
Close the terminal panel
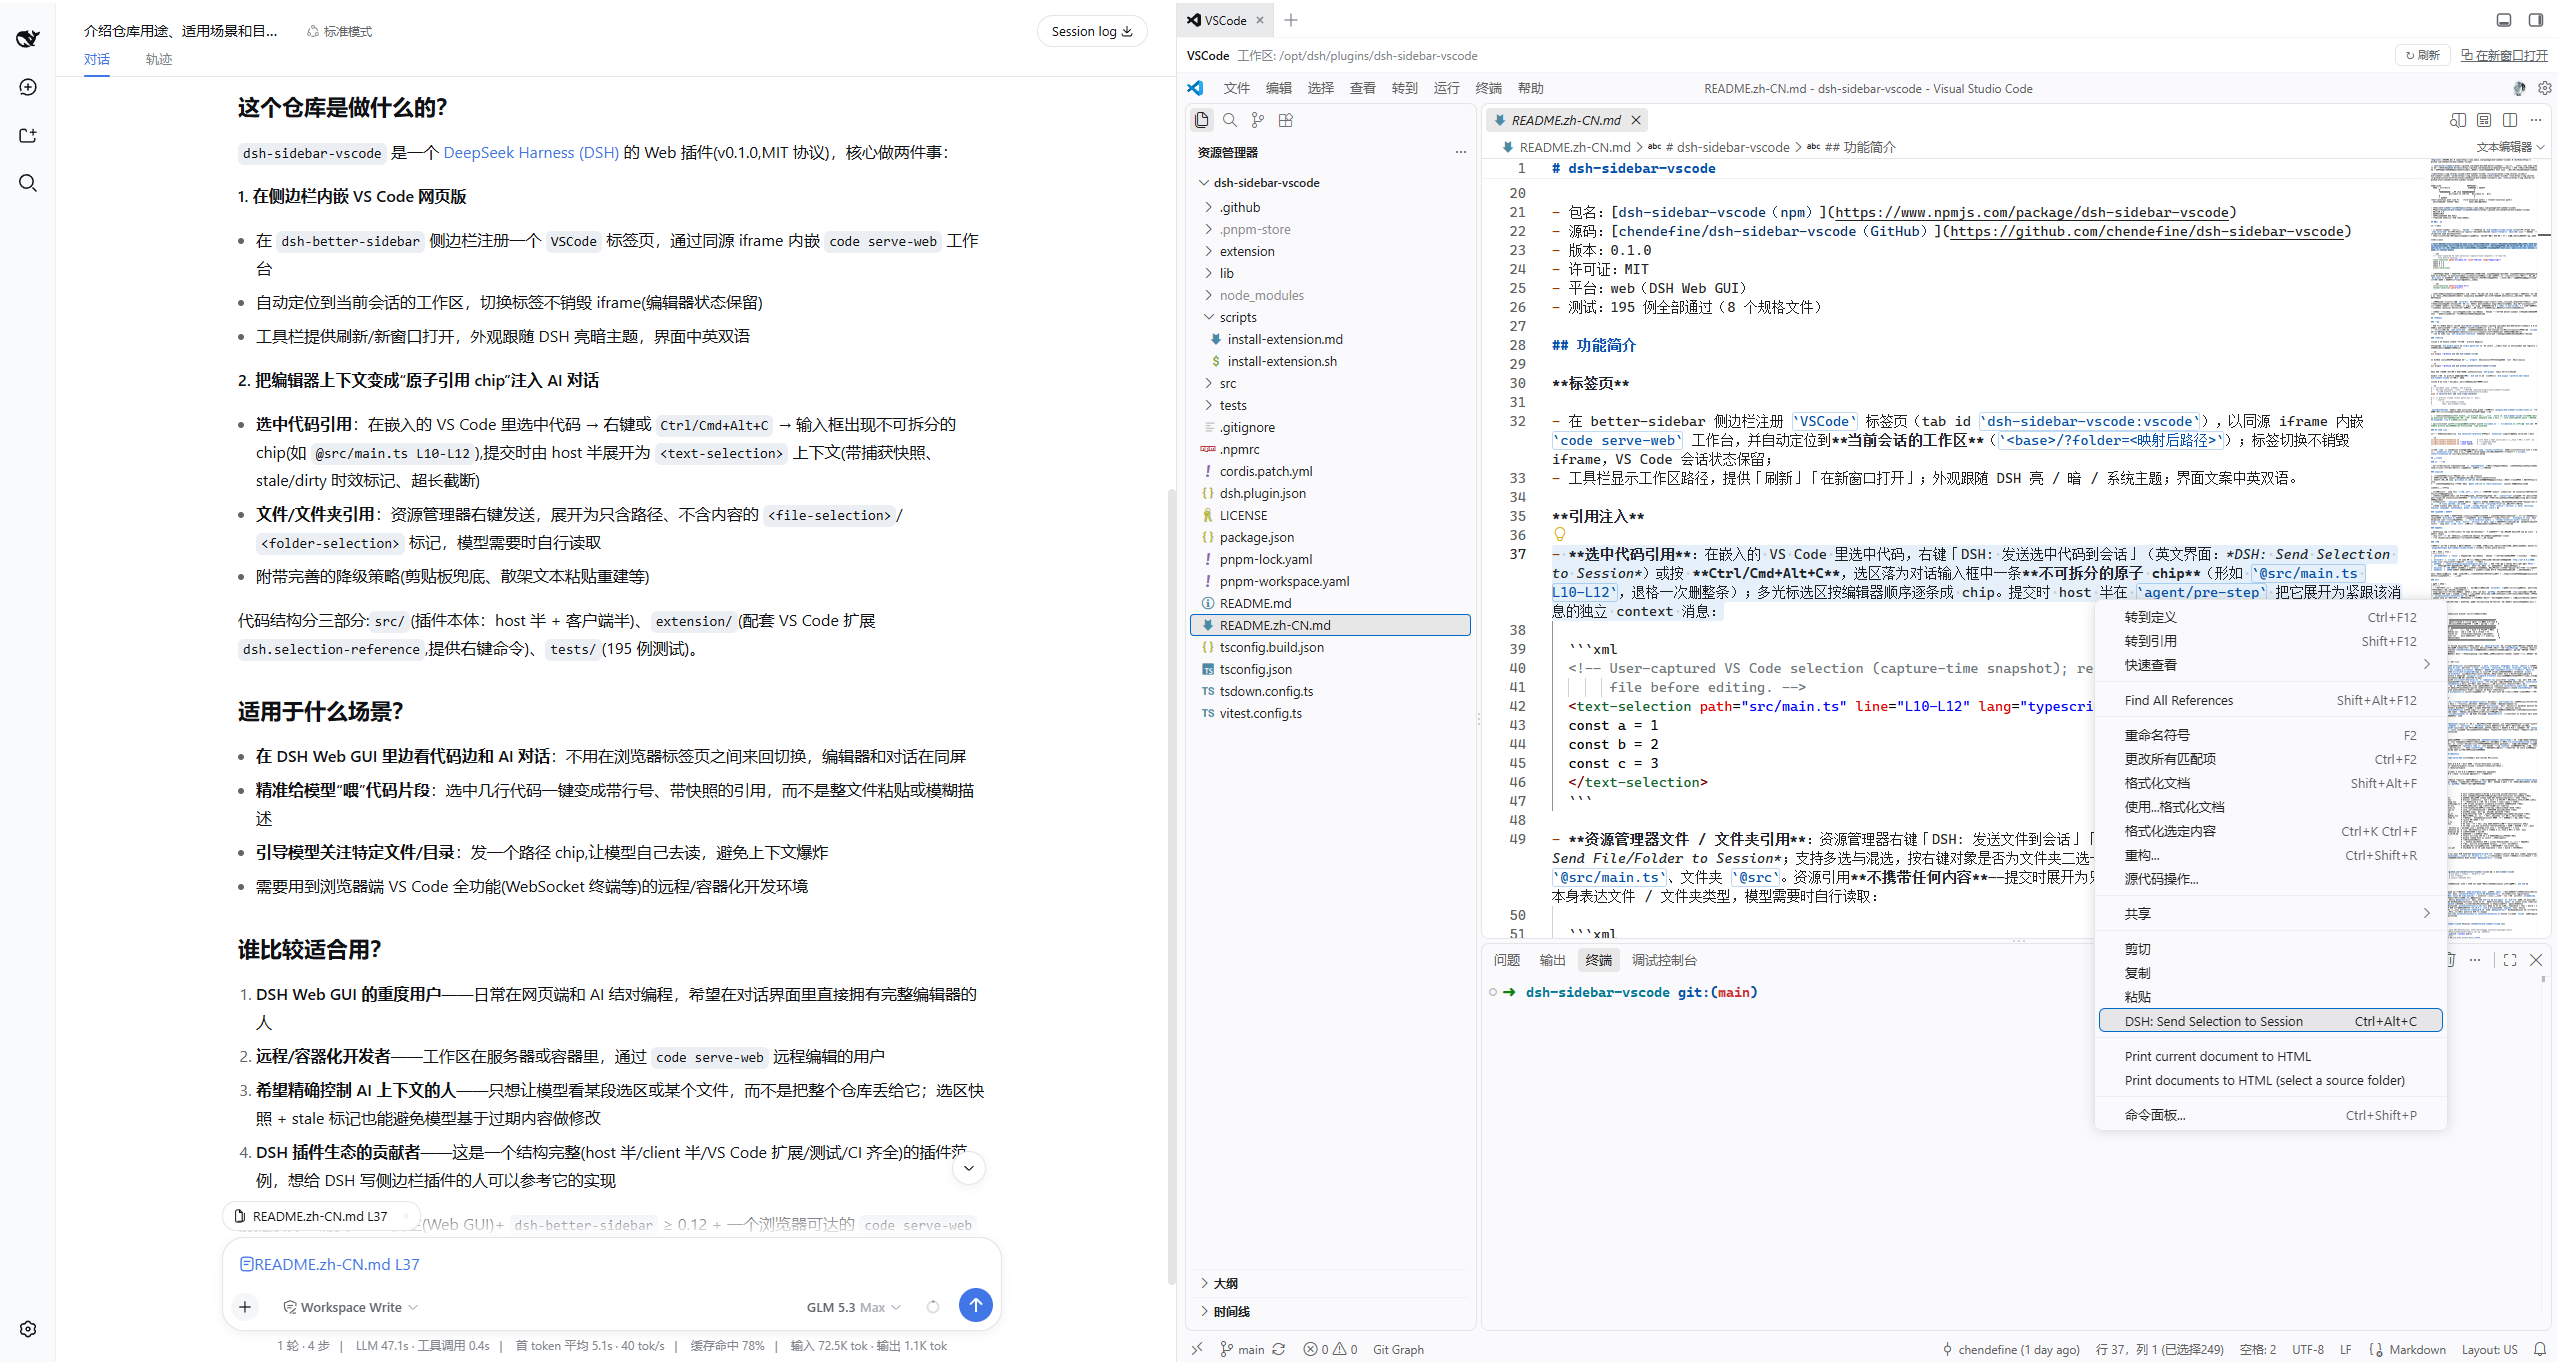coord(2536,960)
